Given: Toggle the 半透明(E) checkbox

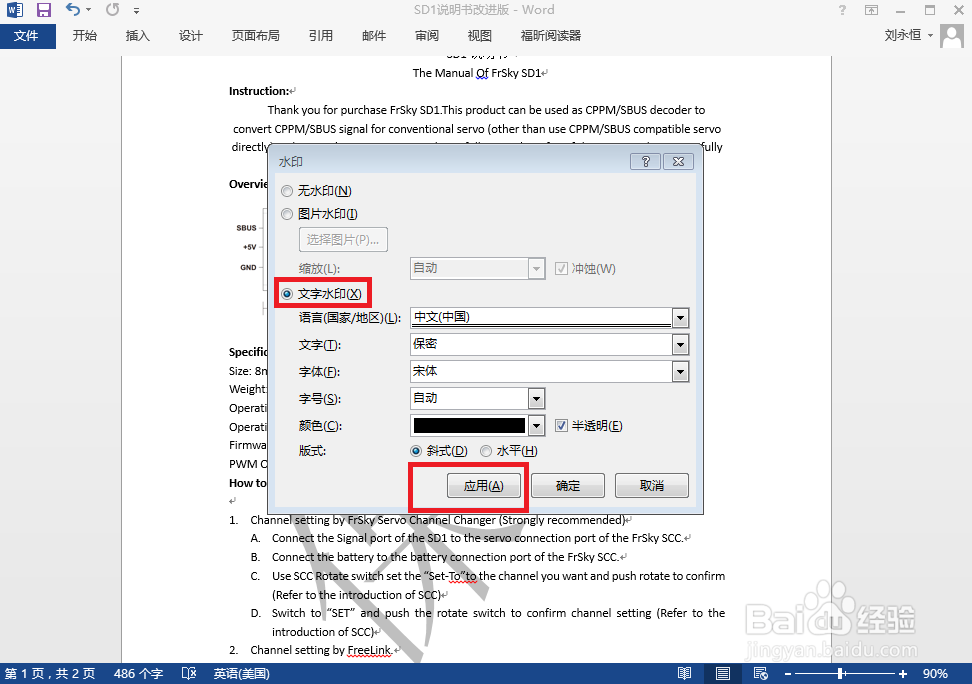Looking at the screenshot, I should [x=561, y=425].
